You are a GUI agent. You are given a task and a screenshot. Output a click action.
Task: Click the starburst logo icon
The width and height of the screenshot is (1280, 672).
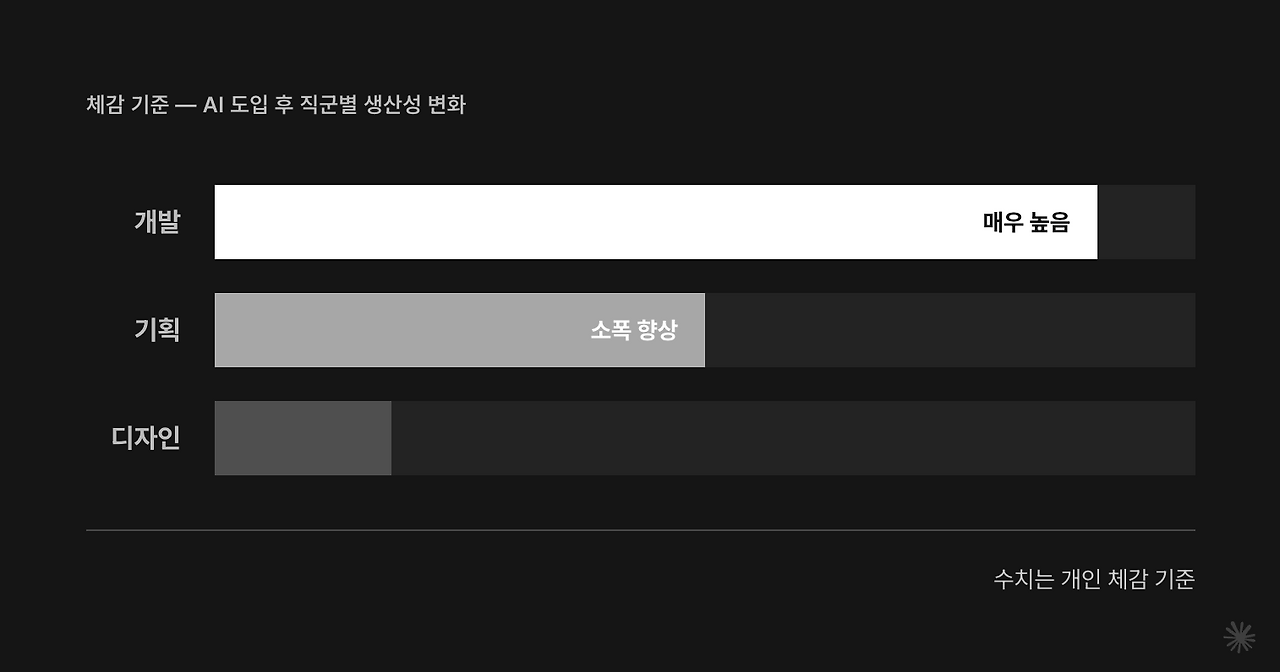[1239, 637]
